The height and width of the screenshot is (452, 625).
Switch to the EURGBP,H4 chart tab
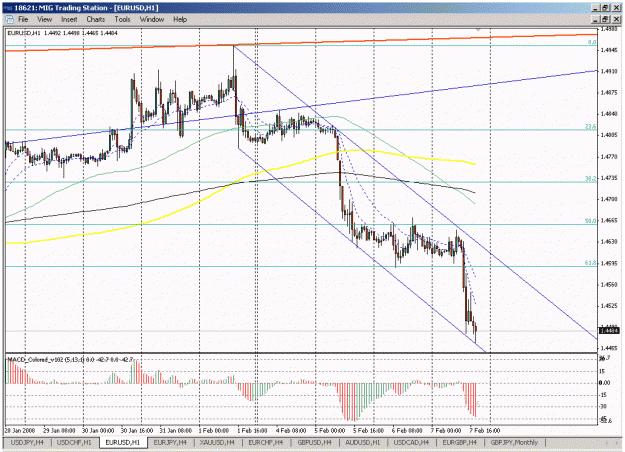tap(460, 442)
